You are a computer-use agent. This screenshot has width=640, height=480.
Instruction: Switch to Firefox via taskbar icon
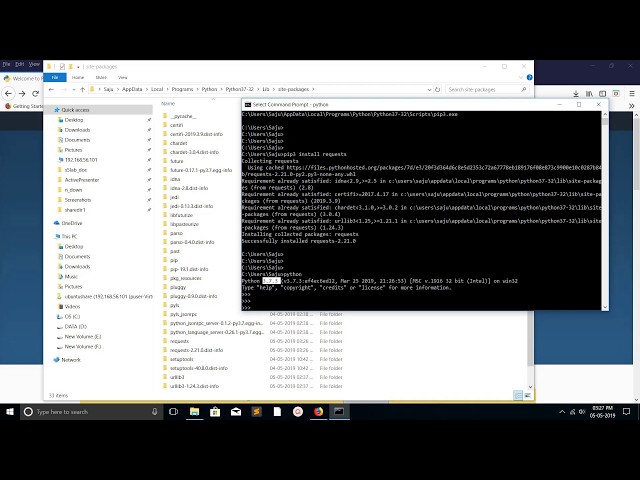click(319, 412)
